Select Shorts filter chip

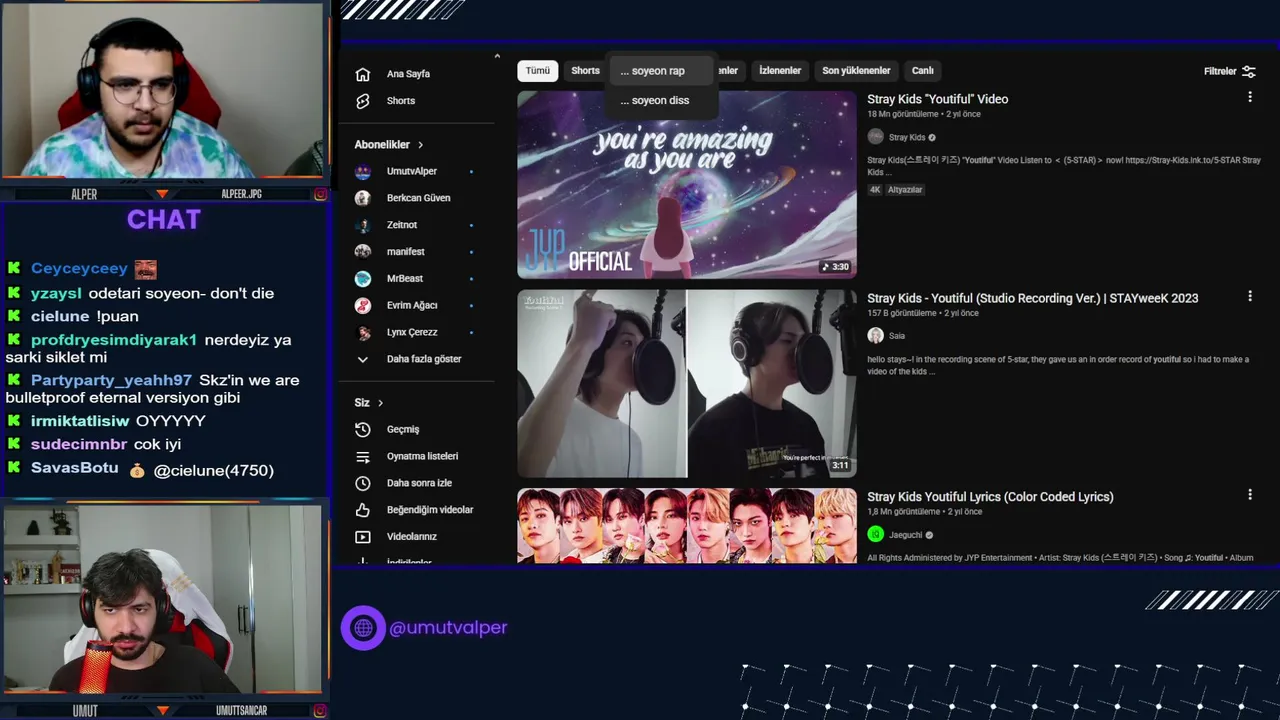(x=585, y=71)
